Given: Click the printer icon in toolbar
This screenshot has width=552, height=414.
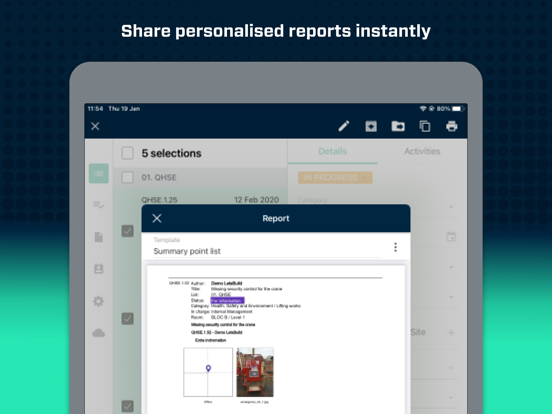Looking at the screenshot, I should [x=452, y=126].
